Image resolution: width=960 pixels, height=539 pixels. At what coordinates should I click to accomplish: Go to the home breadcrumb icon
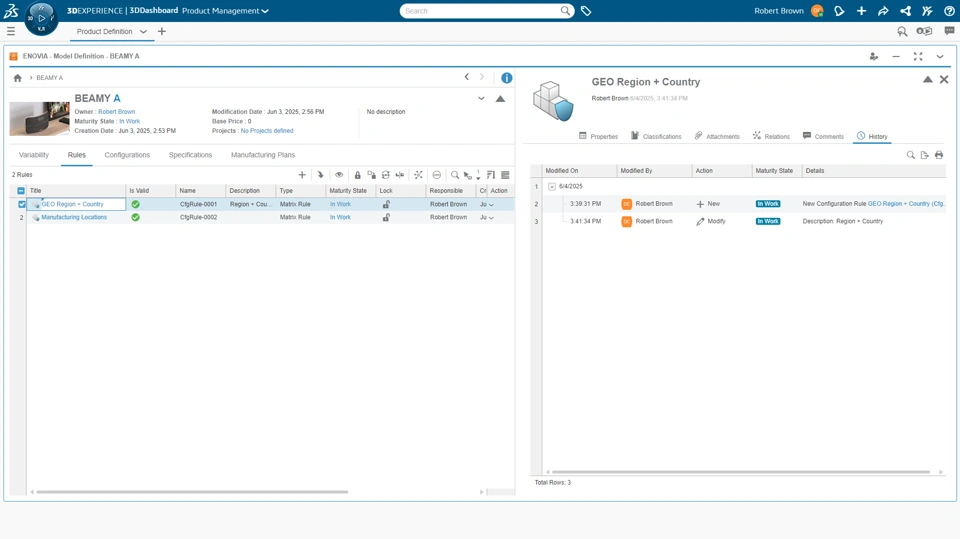click(x=18, y=78)
